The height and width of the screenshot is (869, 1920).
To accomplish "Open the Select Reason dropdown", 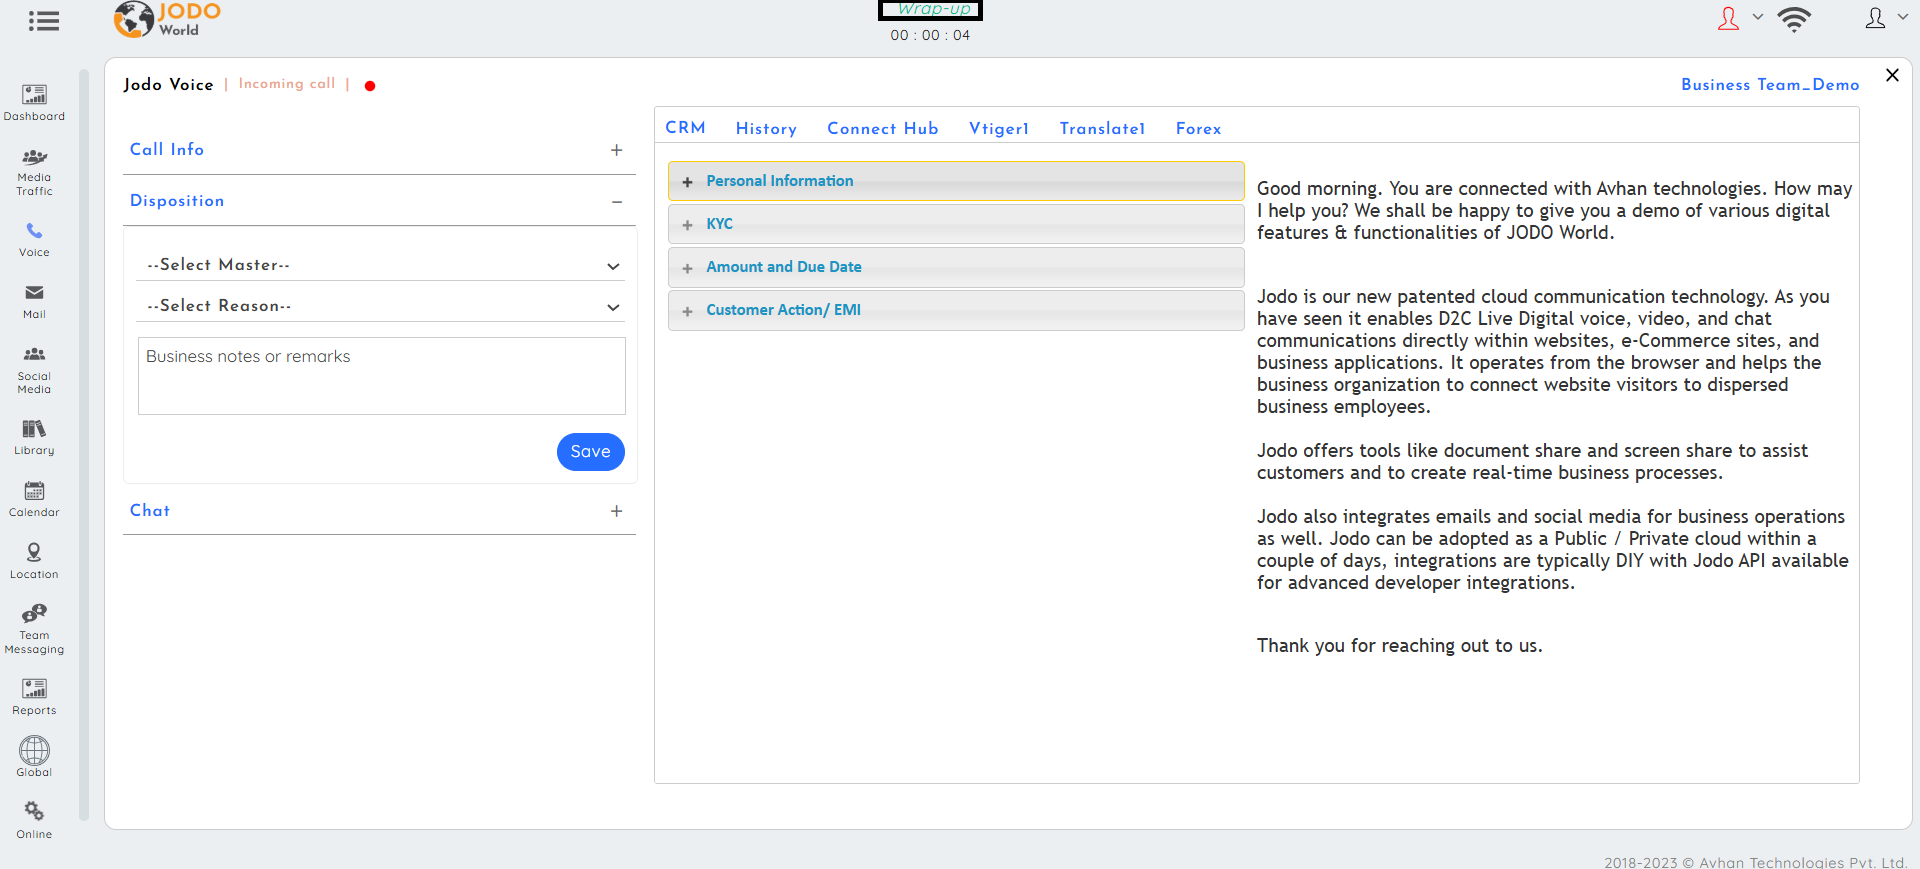I will [380, 306].
